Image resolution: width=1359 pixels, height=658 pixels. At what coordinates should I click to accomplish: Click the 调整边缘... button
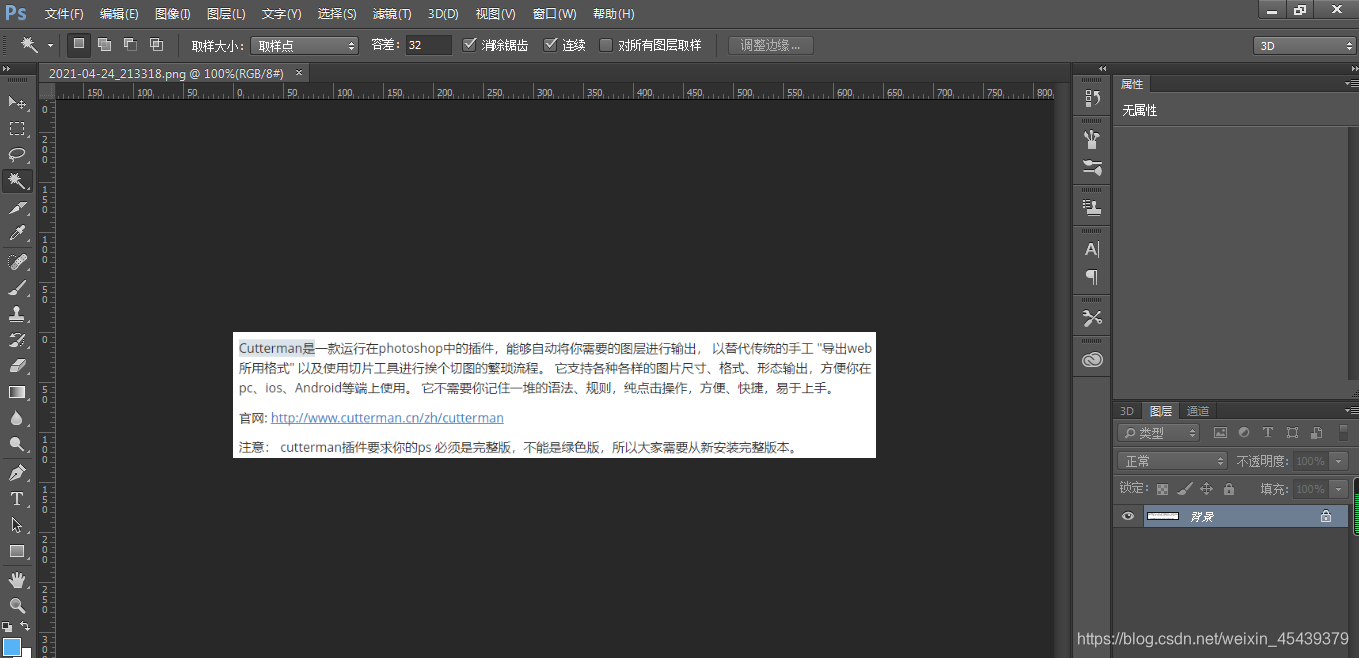pyautogui.click(x=771, y=45)
